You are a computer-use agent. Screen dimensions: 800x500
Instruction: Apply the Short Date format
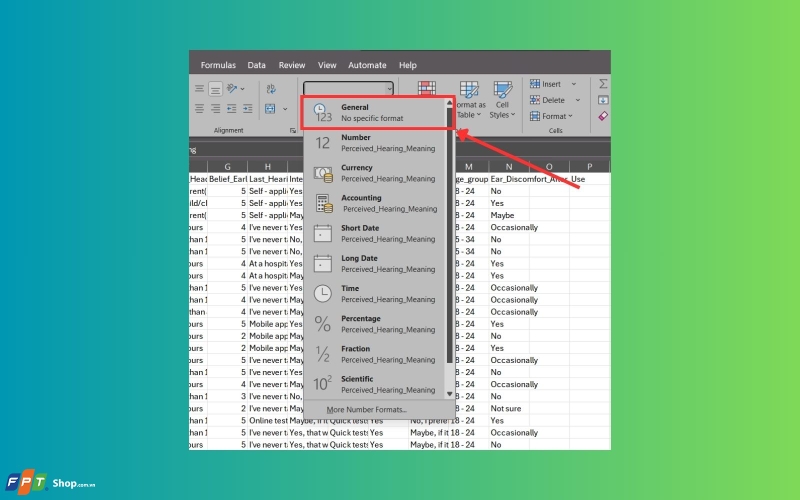pos(375,233)
